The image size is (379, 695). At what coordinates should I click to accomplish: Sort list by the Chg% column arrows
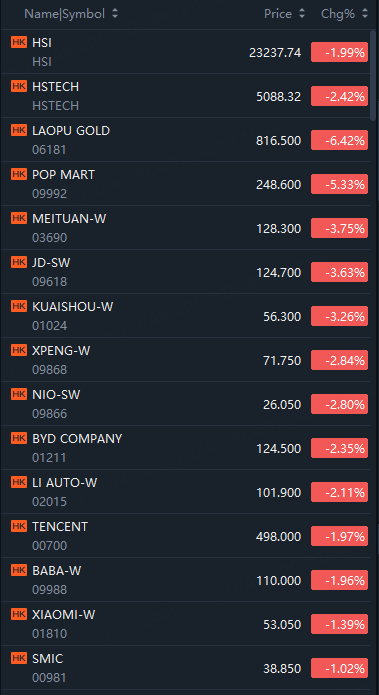pos(365,14)
